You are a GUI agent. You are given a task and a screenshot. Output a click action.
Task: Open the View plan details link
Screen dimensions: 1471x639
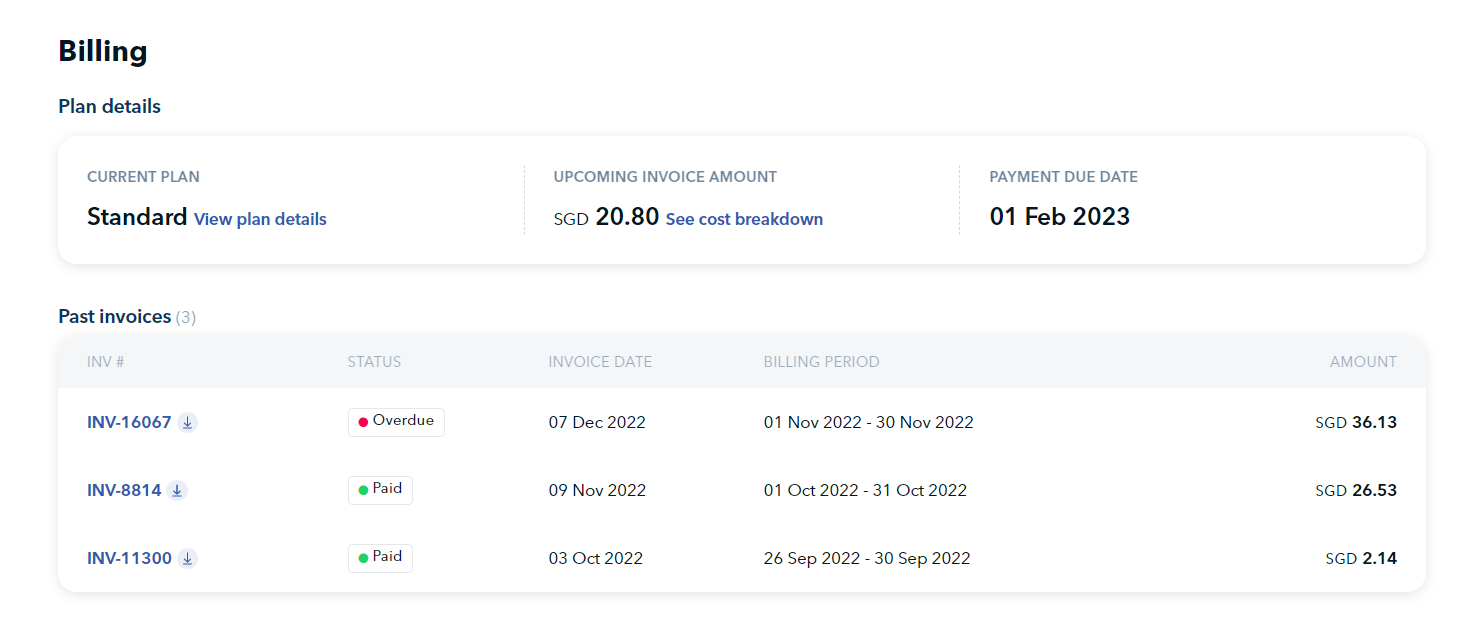(x=260, y=219)
